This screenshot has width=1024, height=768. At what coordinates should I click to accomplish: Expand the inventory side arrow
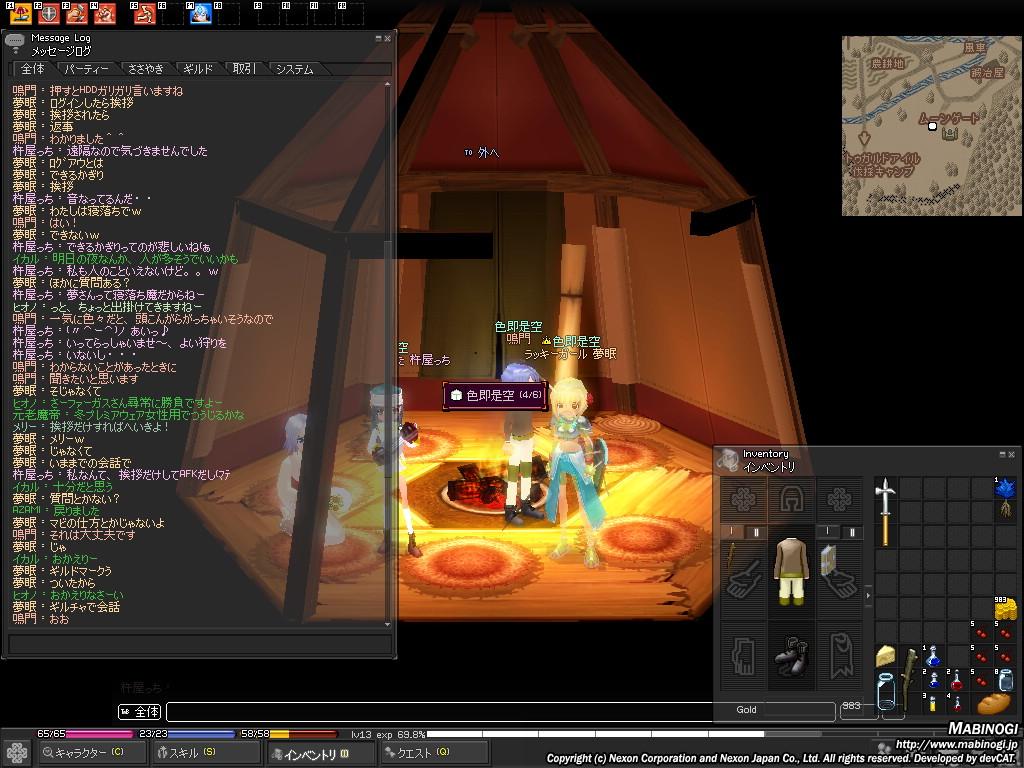[867, 595]
